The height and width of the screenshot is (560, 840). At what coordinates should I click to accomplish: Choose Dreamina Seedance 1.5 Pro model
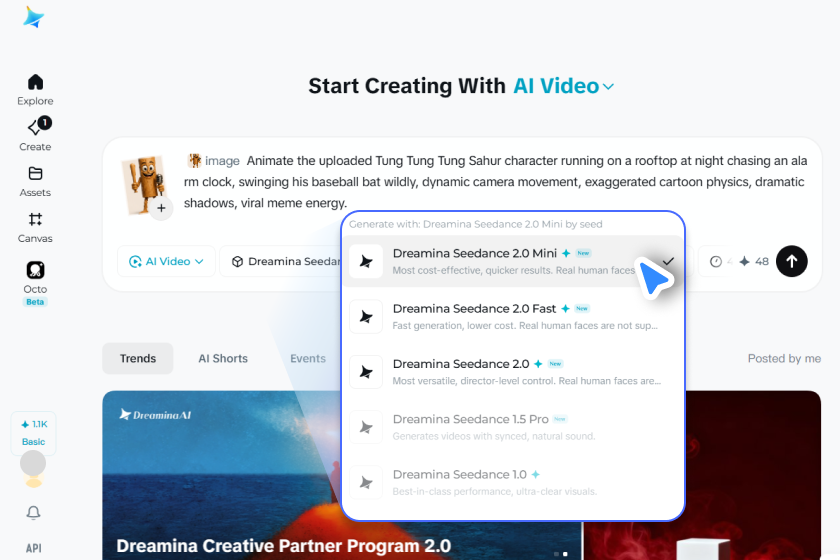tap(513, 427)
